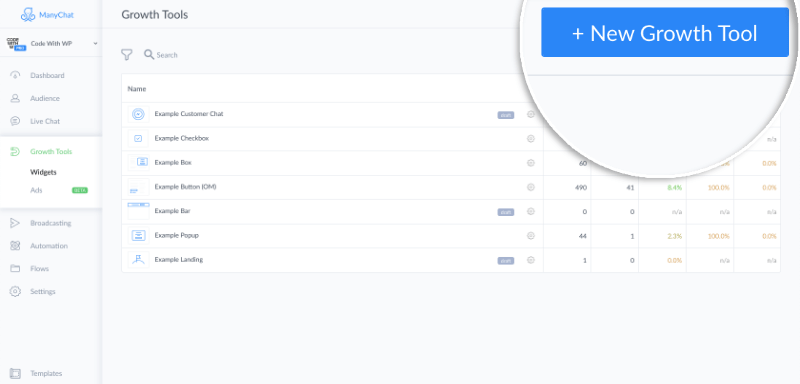Viewport: 800px width, 384px height.
Task: Open Flows section
Action: pyautogui.click(x=39, y=269)
